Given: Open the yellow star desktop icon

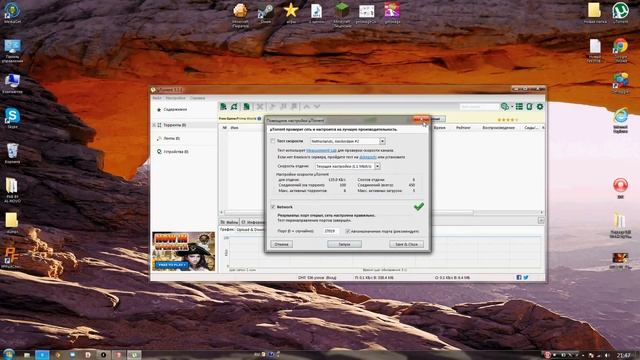Looking at the screenshot, I should click(x=291, y=12).
